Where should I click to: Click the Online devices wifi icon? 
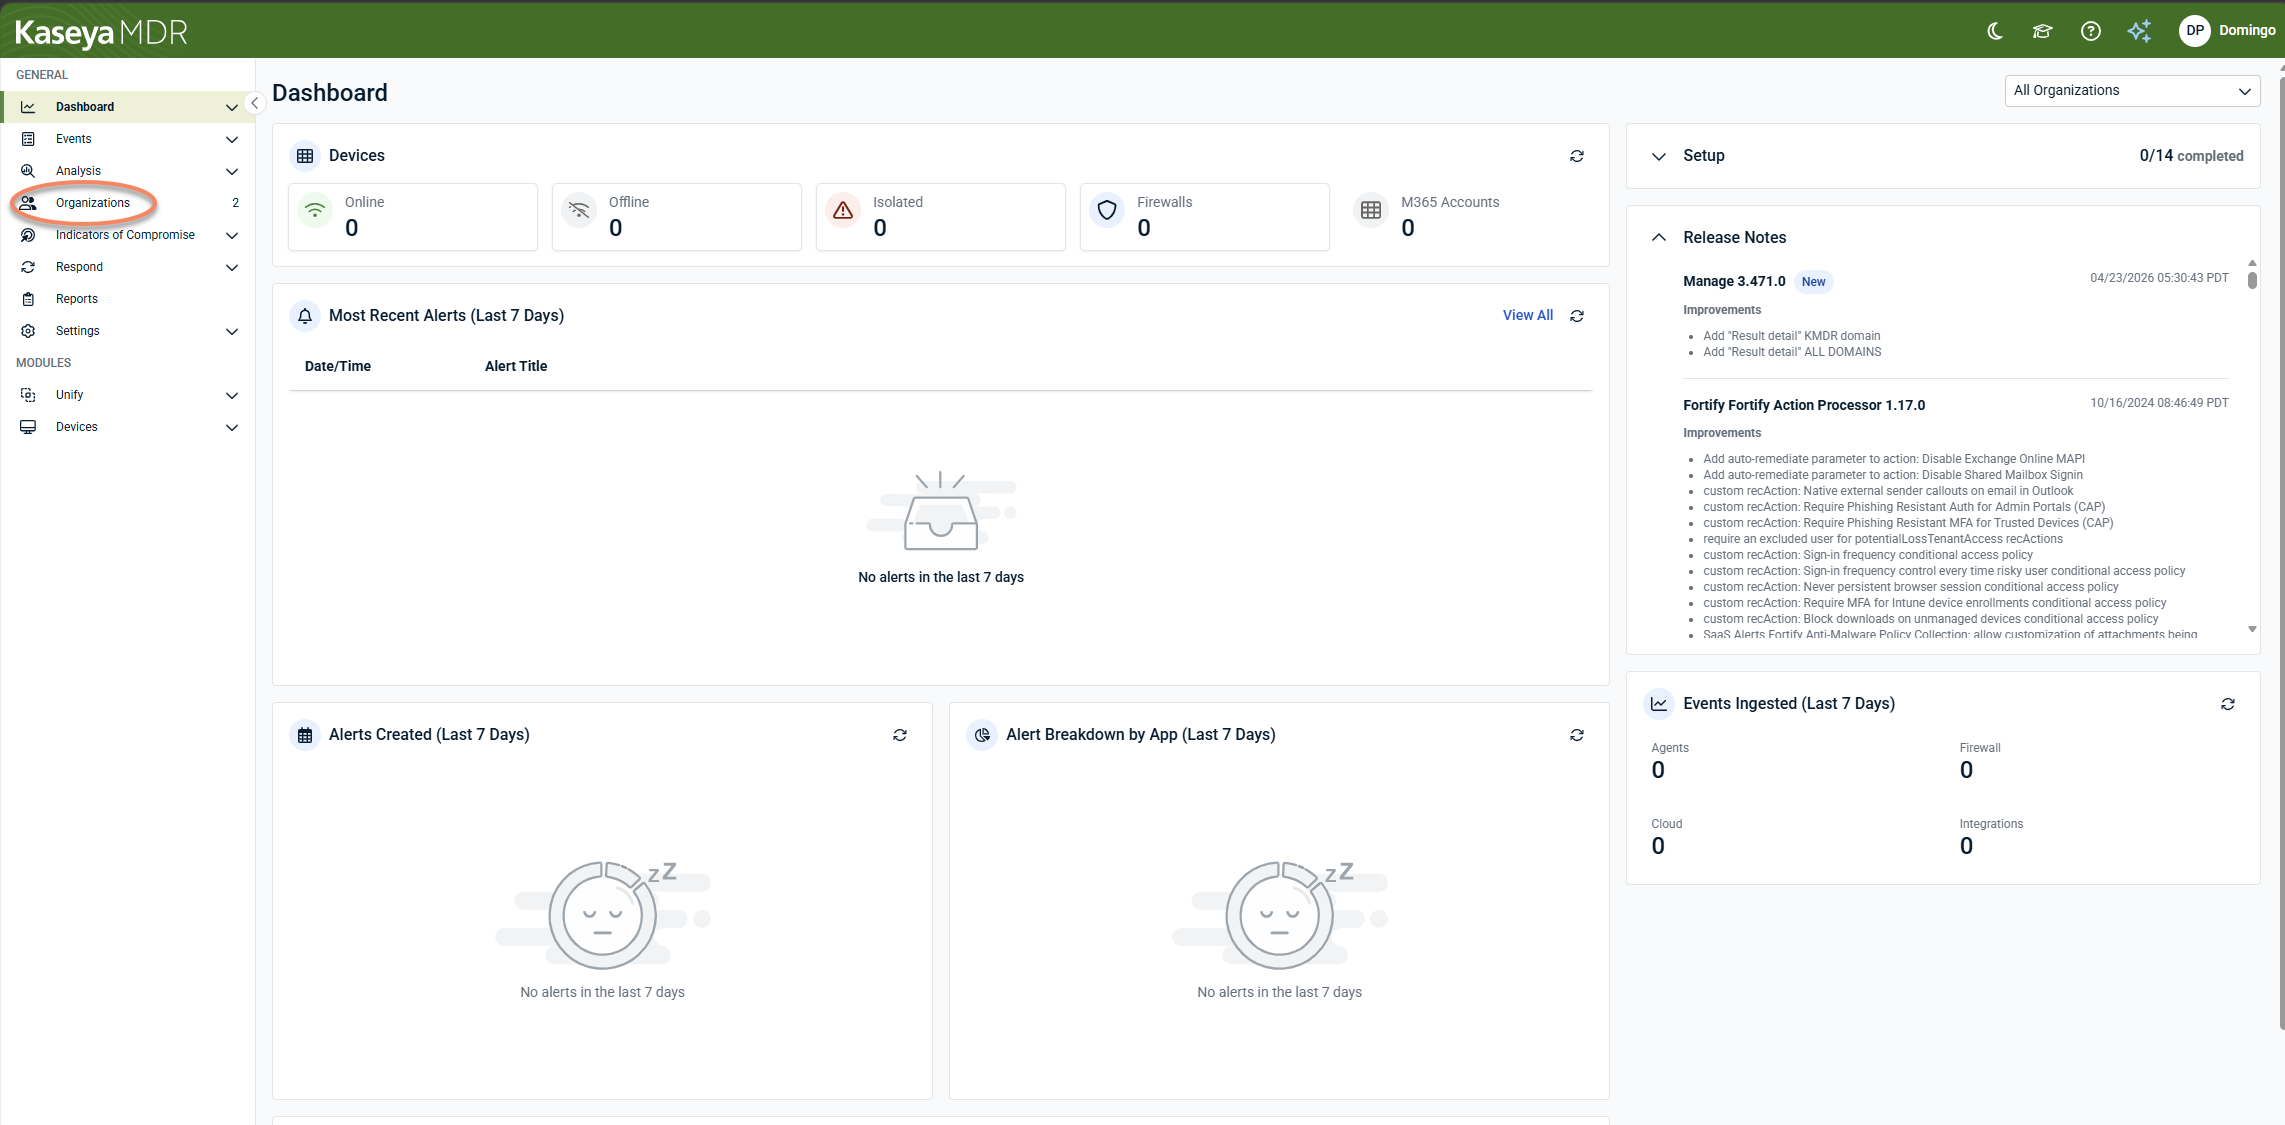click(x=315, y=210)
